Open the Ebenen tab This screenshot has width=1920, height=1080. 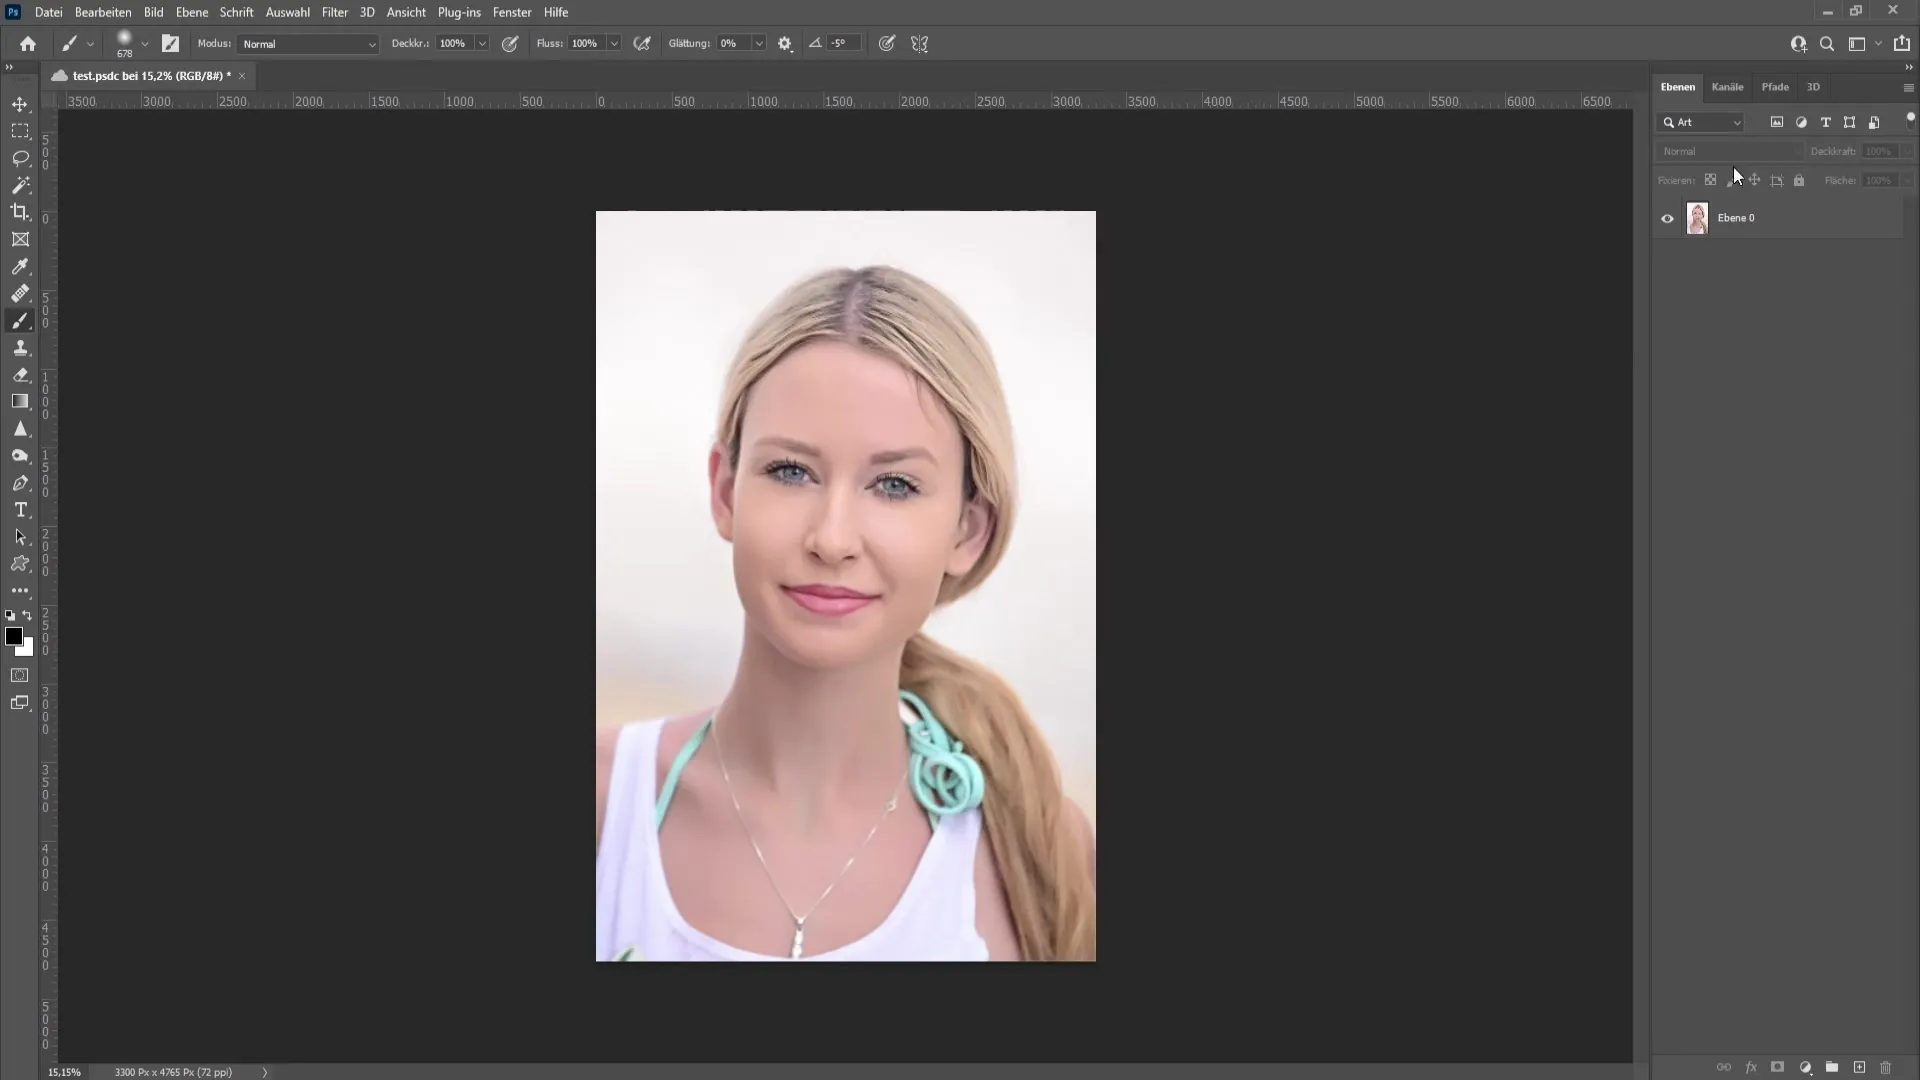[x=1677, y=86]
